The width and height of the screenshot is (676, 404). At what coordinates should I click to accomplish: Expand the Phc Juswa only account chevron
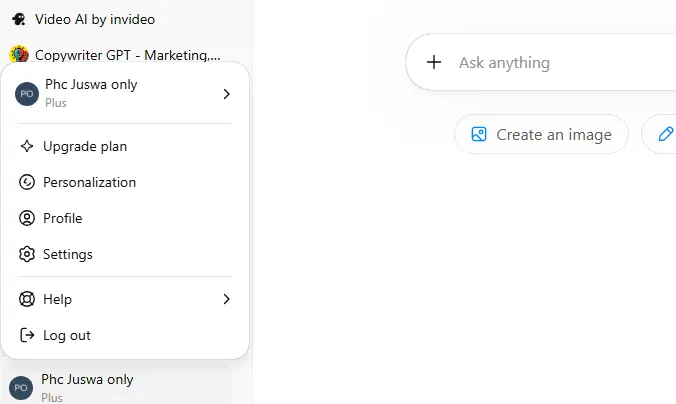[x=226, y=94]
